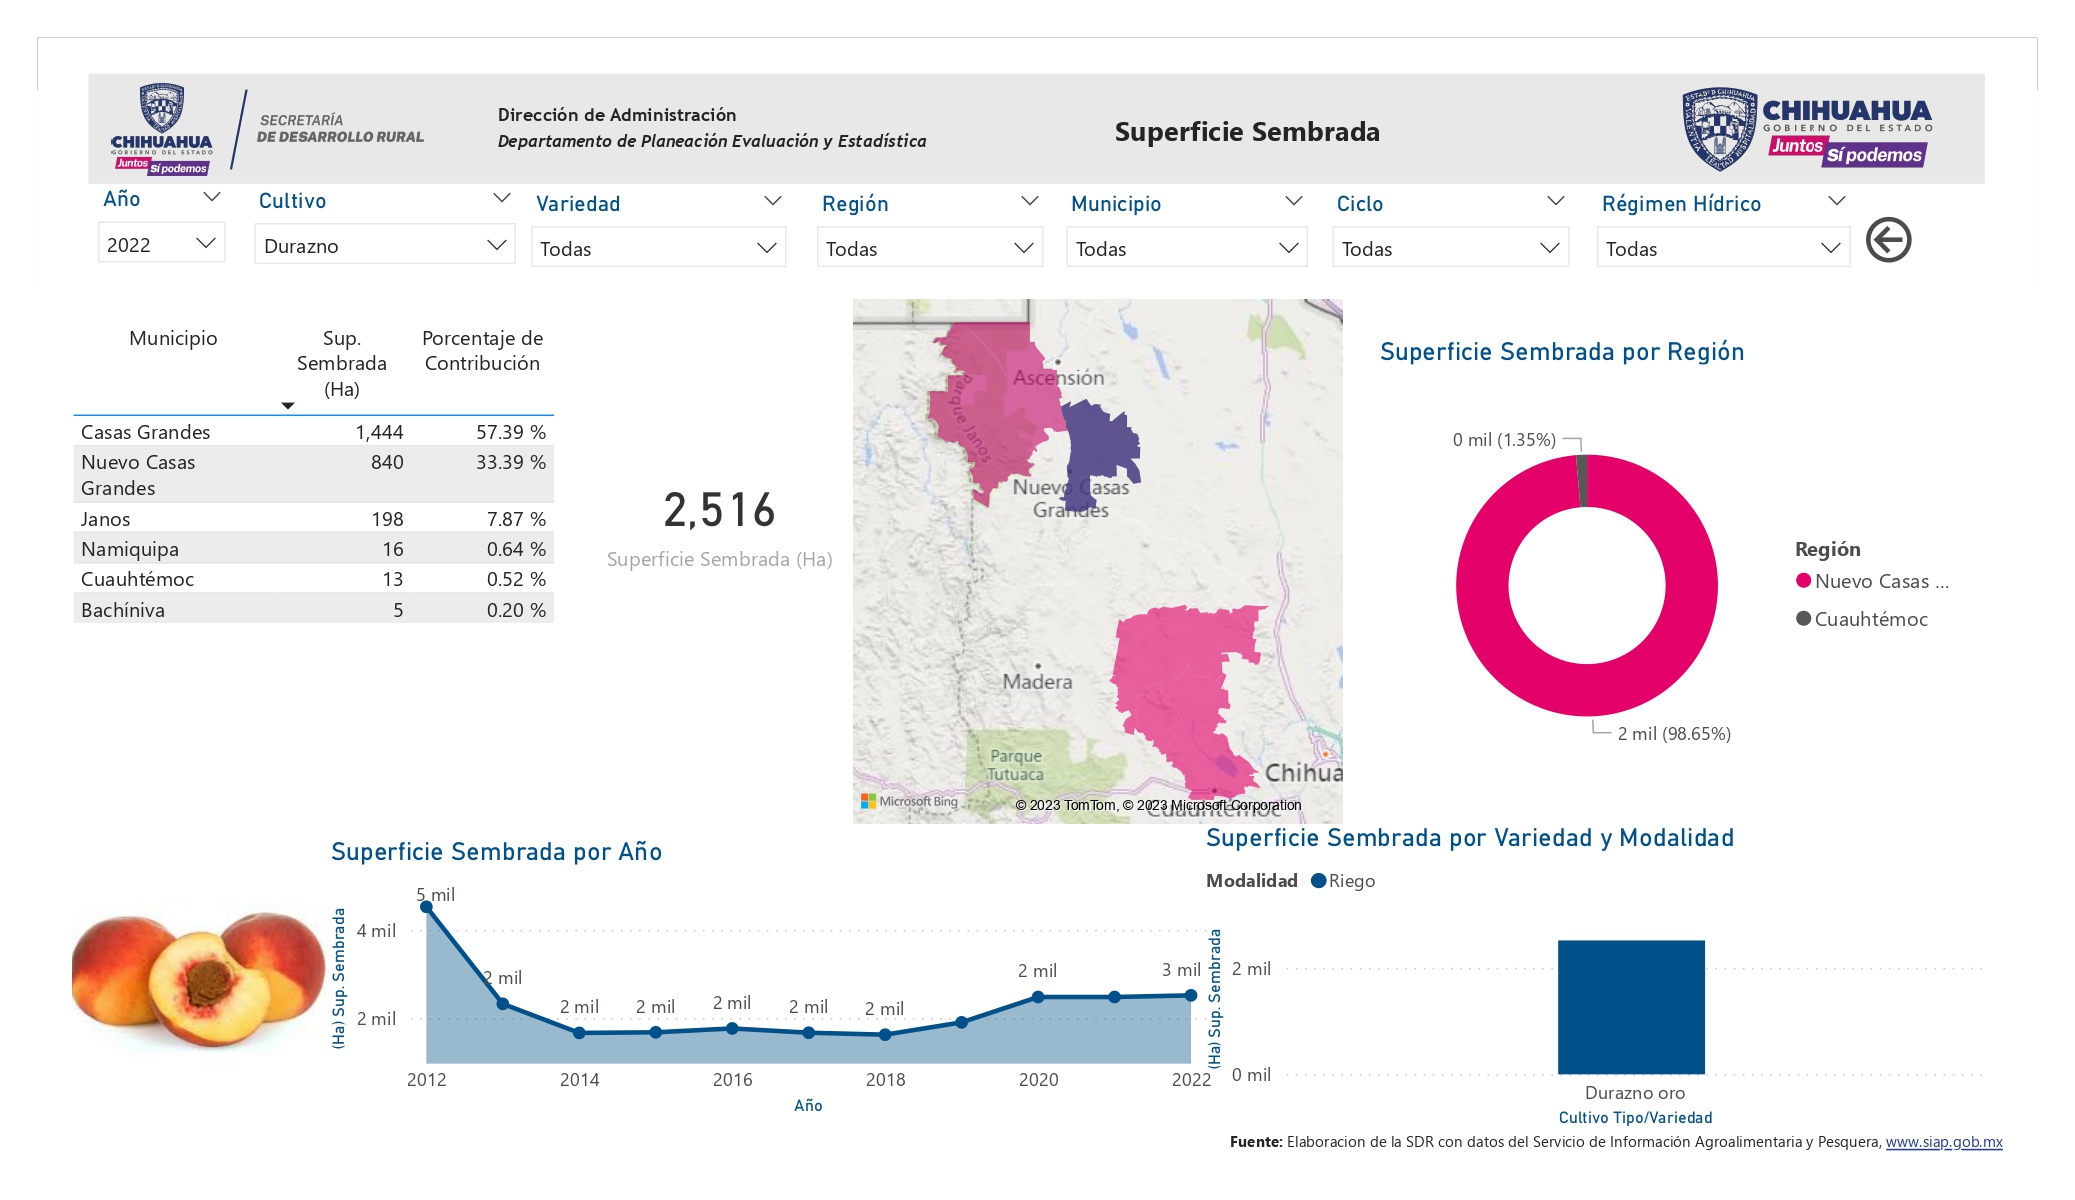The width and height of the screenshot is (2075, 1200).
Task: Collapse the Año filter header chevron
Action: (x=211, y=197)
